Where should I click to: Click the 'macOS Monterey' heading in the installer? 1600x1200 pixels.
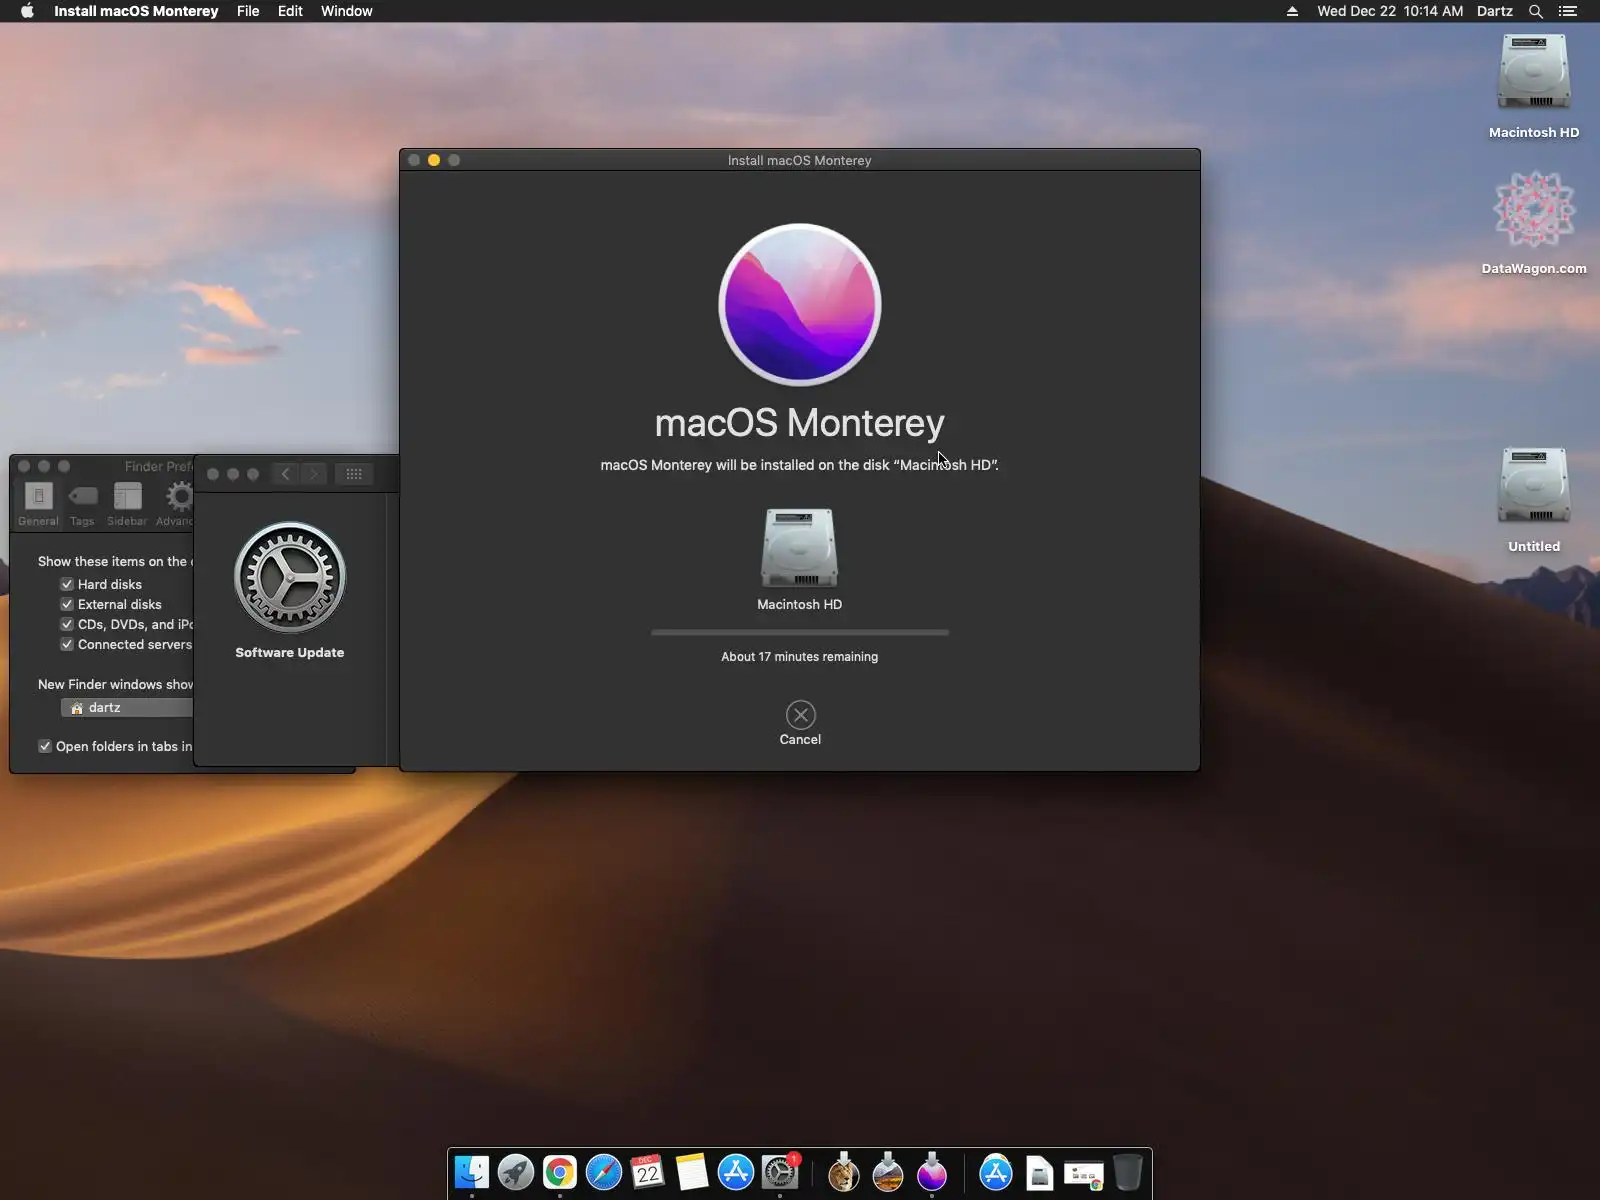(800, 423)
